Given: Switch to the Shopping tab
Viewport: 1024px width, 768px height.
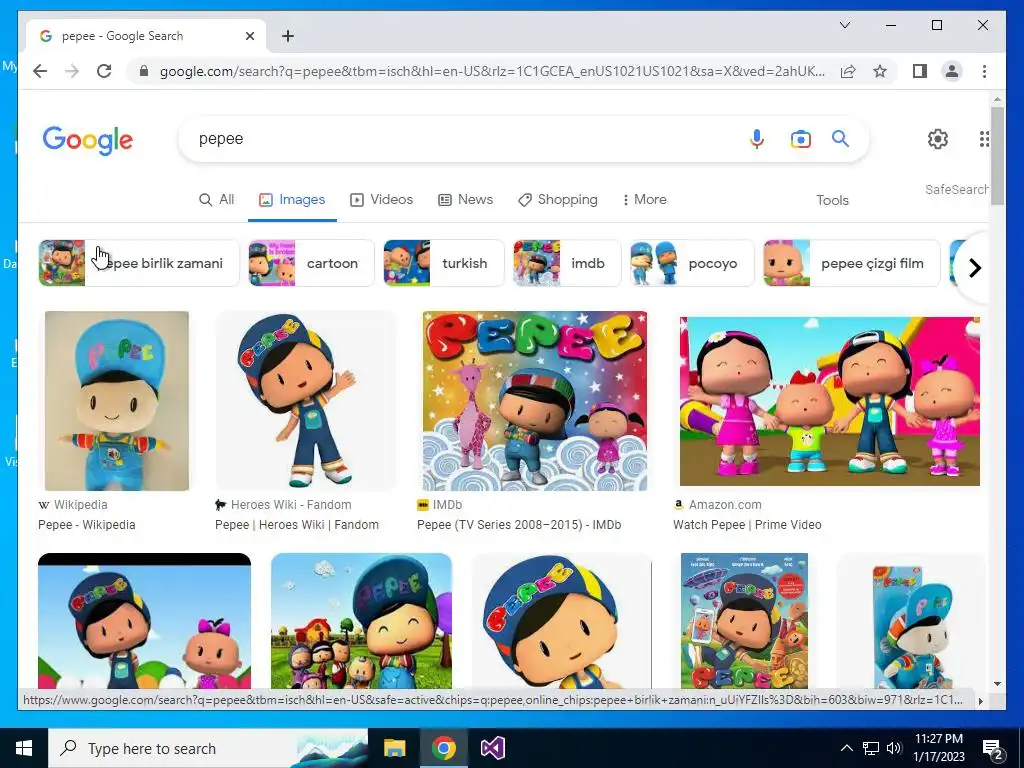Looking at the screenshot, I should pyautogui.click(x=558, y=199).
